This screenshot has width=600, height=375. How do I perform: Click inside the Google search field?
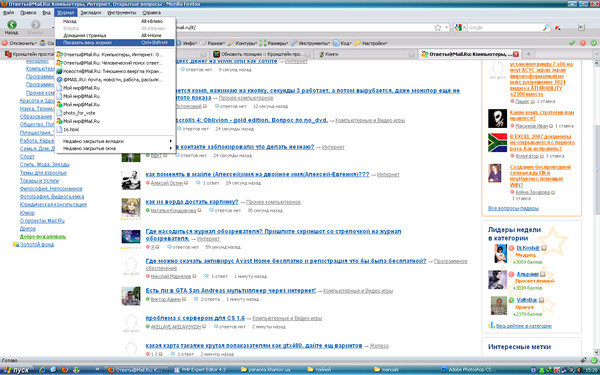coord(504,28)
